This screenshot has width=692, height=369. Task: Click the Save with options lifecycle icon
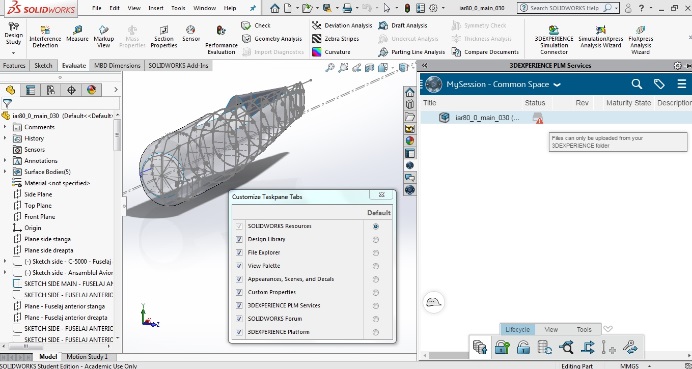(480, 347)
